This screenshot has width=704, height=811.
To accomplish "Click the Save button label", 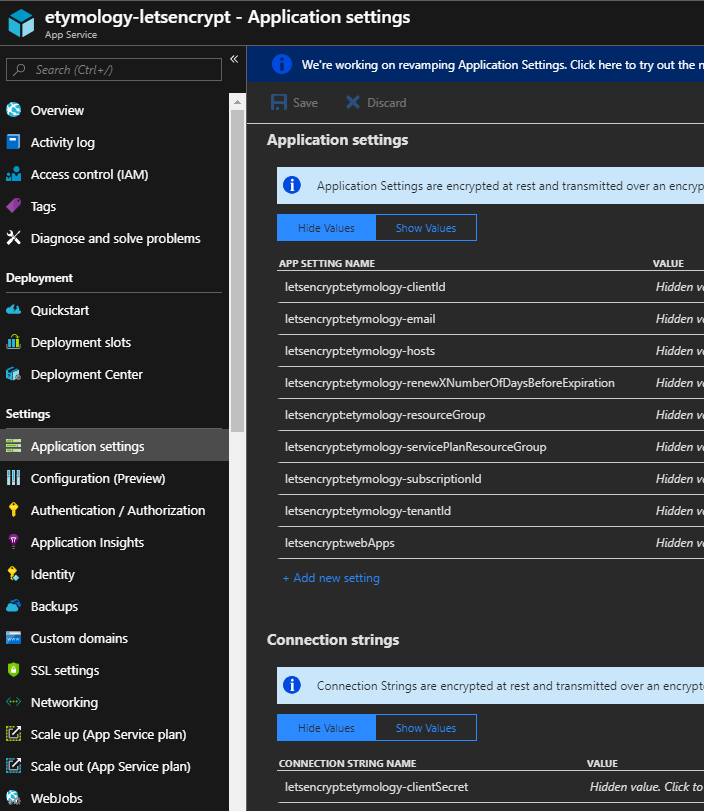I will [x=305, y=103].
